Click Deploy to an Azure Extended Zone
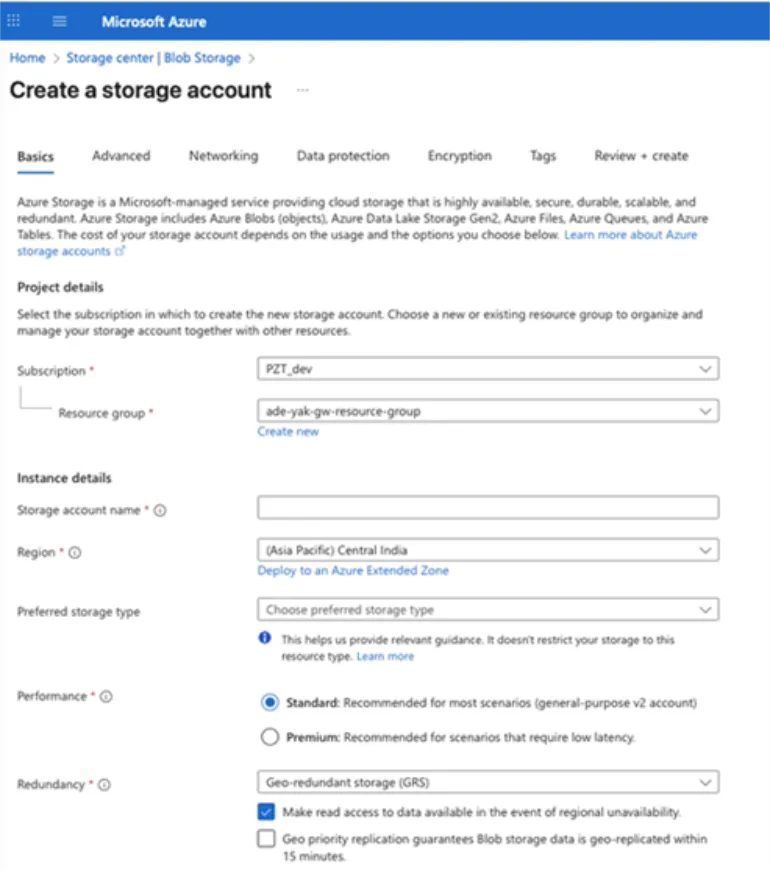 tap(353, 570)
